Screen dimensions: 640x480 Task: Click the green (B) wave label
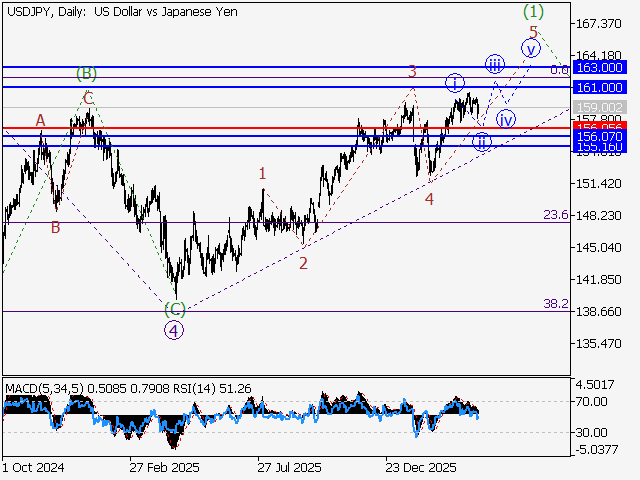tap(87, 74)
